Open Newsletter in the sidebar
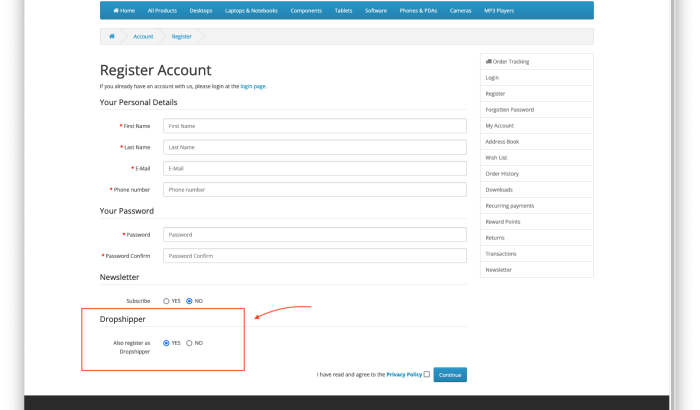 [537, 270]
